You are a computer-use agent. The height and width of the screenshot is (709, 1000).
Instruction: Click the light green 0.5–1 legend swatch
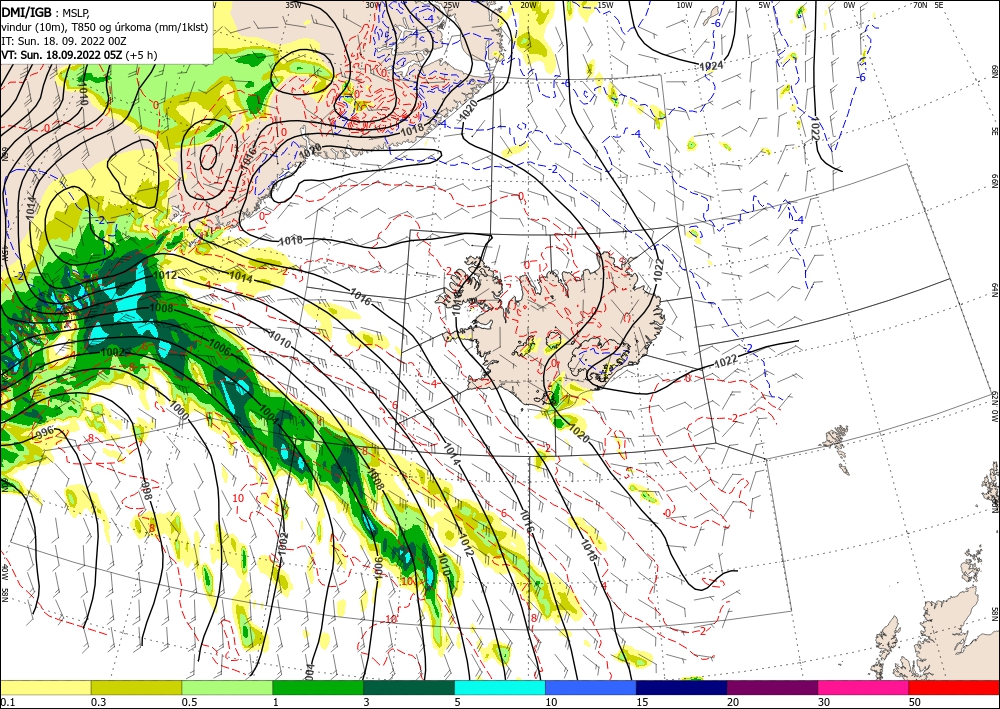coord(227,687)
